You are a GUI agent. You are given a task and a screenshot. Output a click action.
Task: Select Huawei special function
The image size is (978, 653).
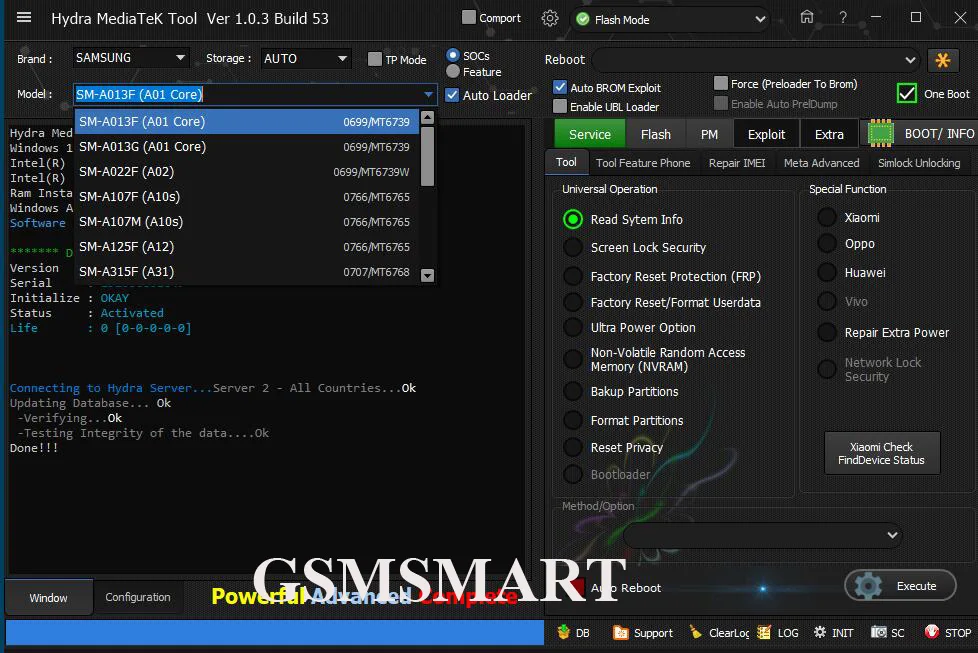coord(827,272)
